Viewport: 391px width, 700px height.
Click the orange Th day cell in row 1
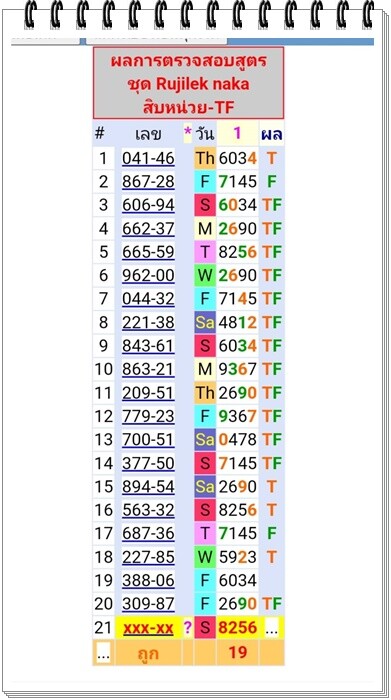pyautogui.click(x=205, y=158)
